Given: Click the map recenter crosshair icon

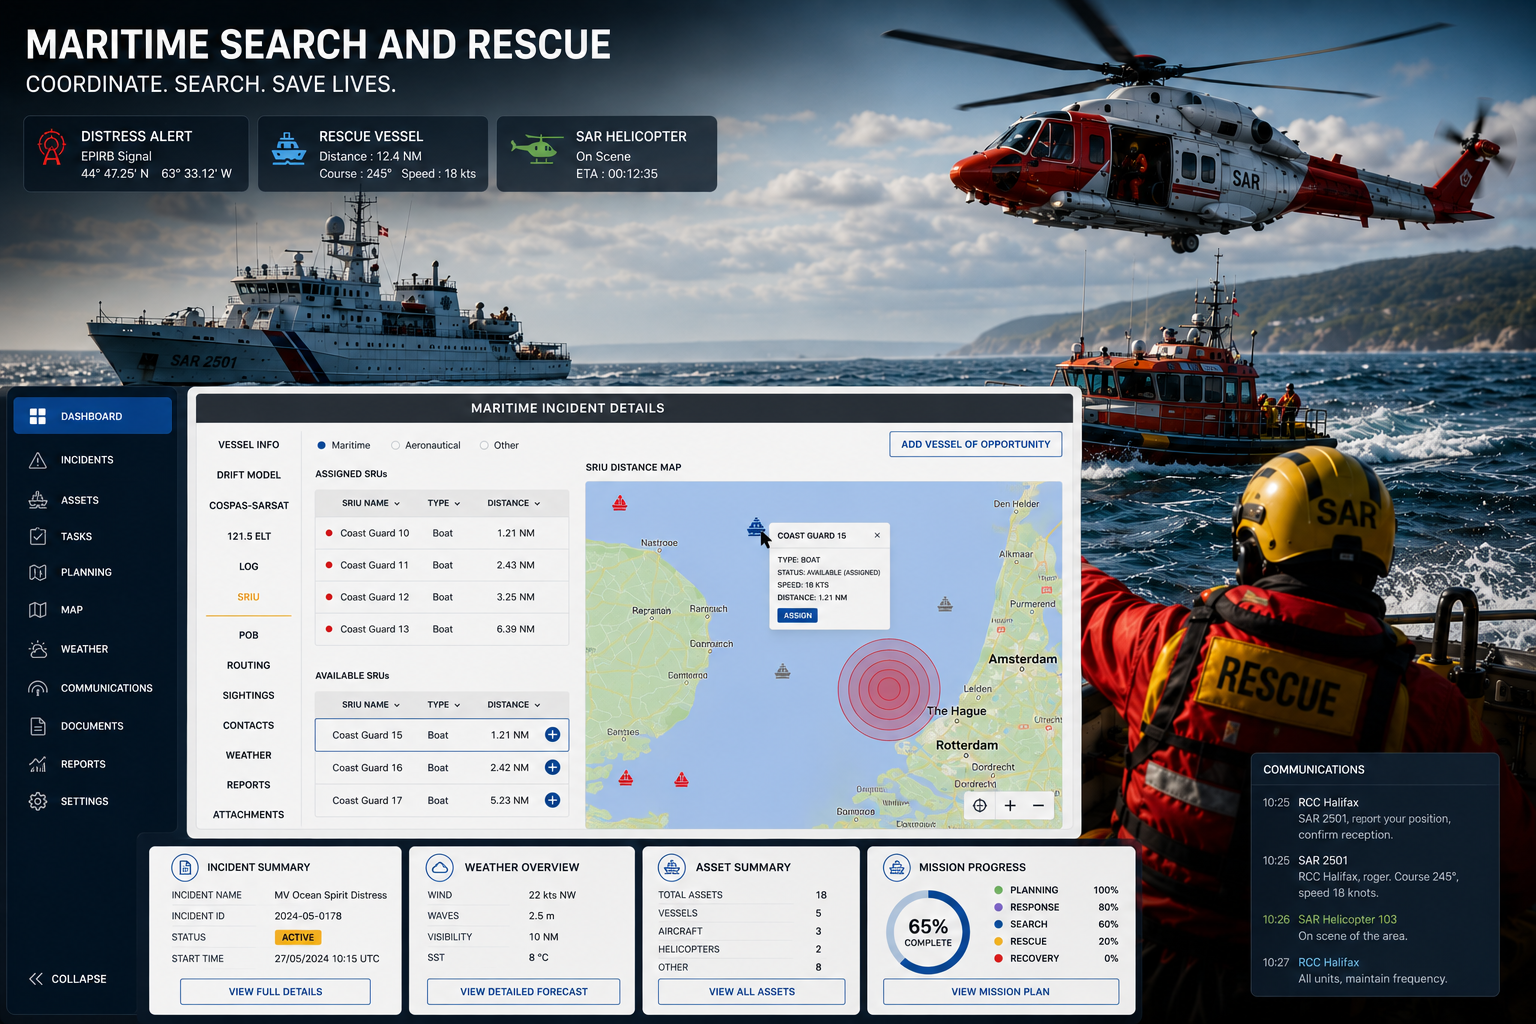Looking at the screenshot, I should (x=980, y=806).
